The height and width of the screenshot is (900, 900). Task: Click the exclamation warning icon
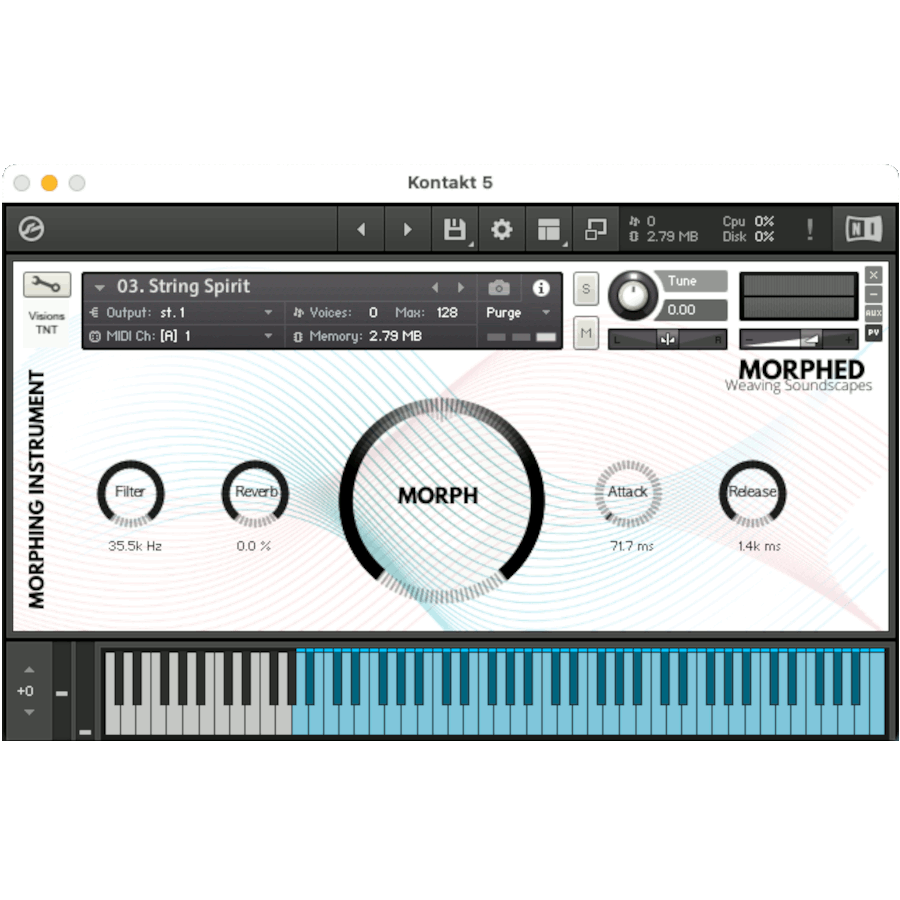click(810, 229)
